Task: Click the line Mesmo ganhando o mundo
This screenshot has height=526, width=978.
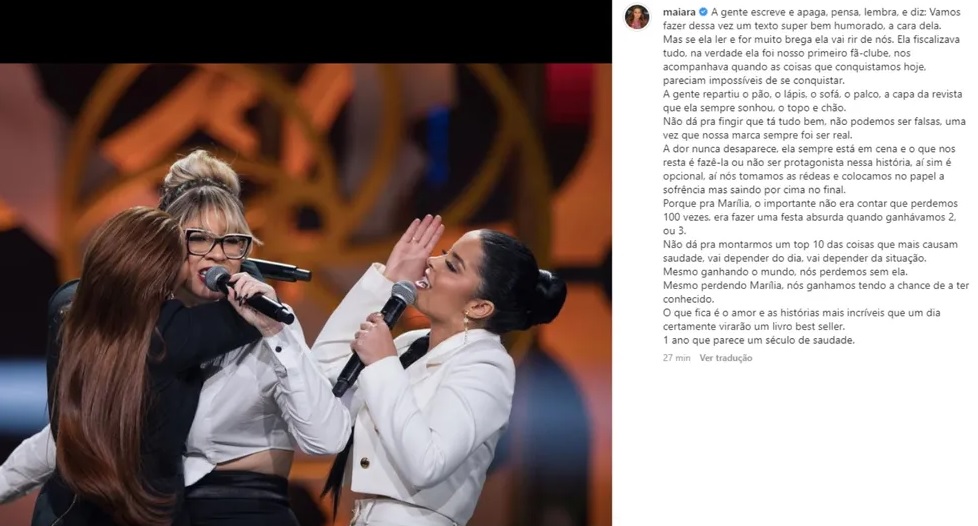Action: (x=785, y=272)
